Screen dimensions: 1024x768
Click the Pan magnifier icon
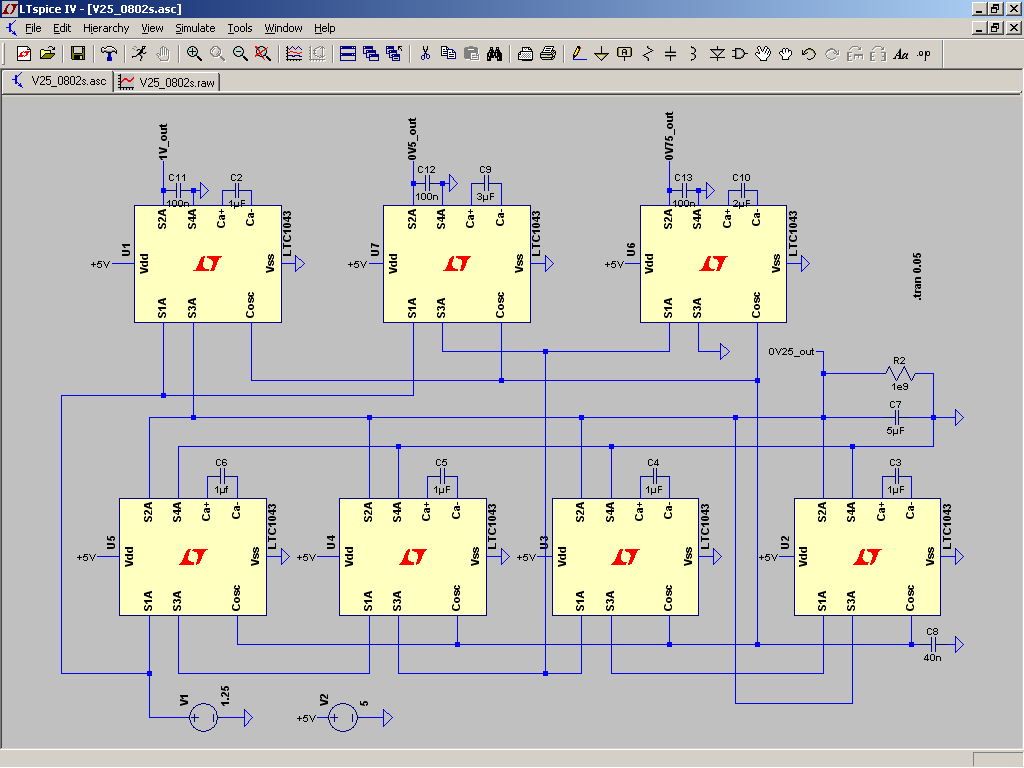click(217, 54)
